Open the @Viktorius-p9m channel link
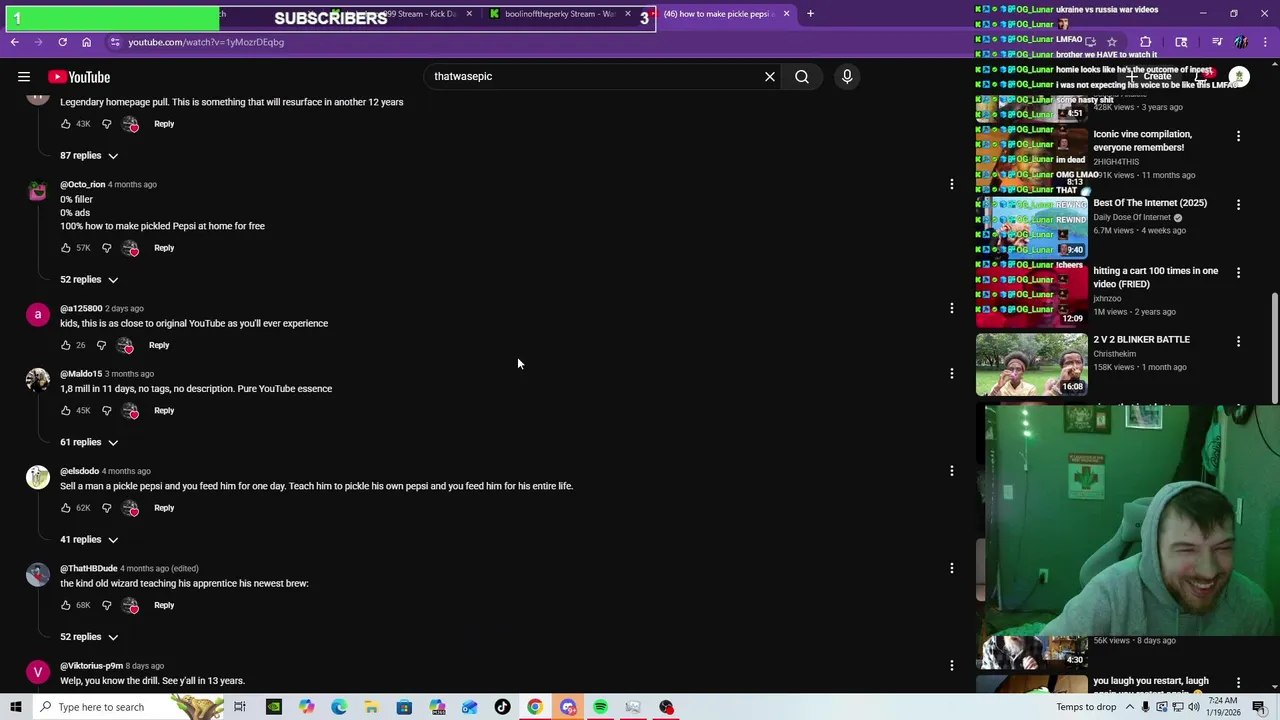1280x720 pixels. tap(91, 666)
